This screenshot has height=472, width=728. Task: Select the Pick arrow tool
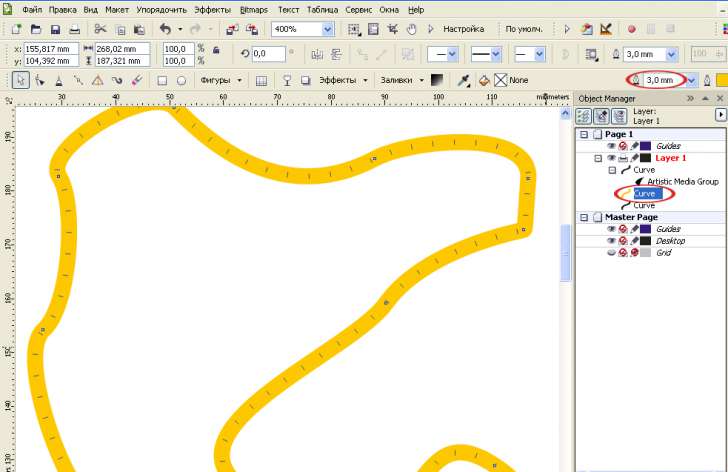click(x=21, y=80)
